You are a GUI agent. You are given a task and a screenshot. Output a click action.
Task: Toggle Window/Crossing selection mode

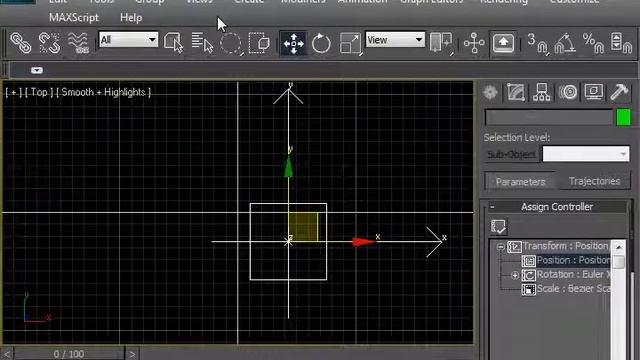click(x=259, y=43)
